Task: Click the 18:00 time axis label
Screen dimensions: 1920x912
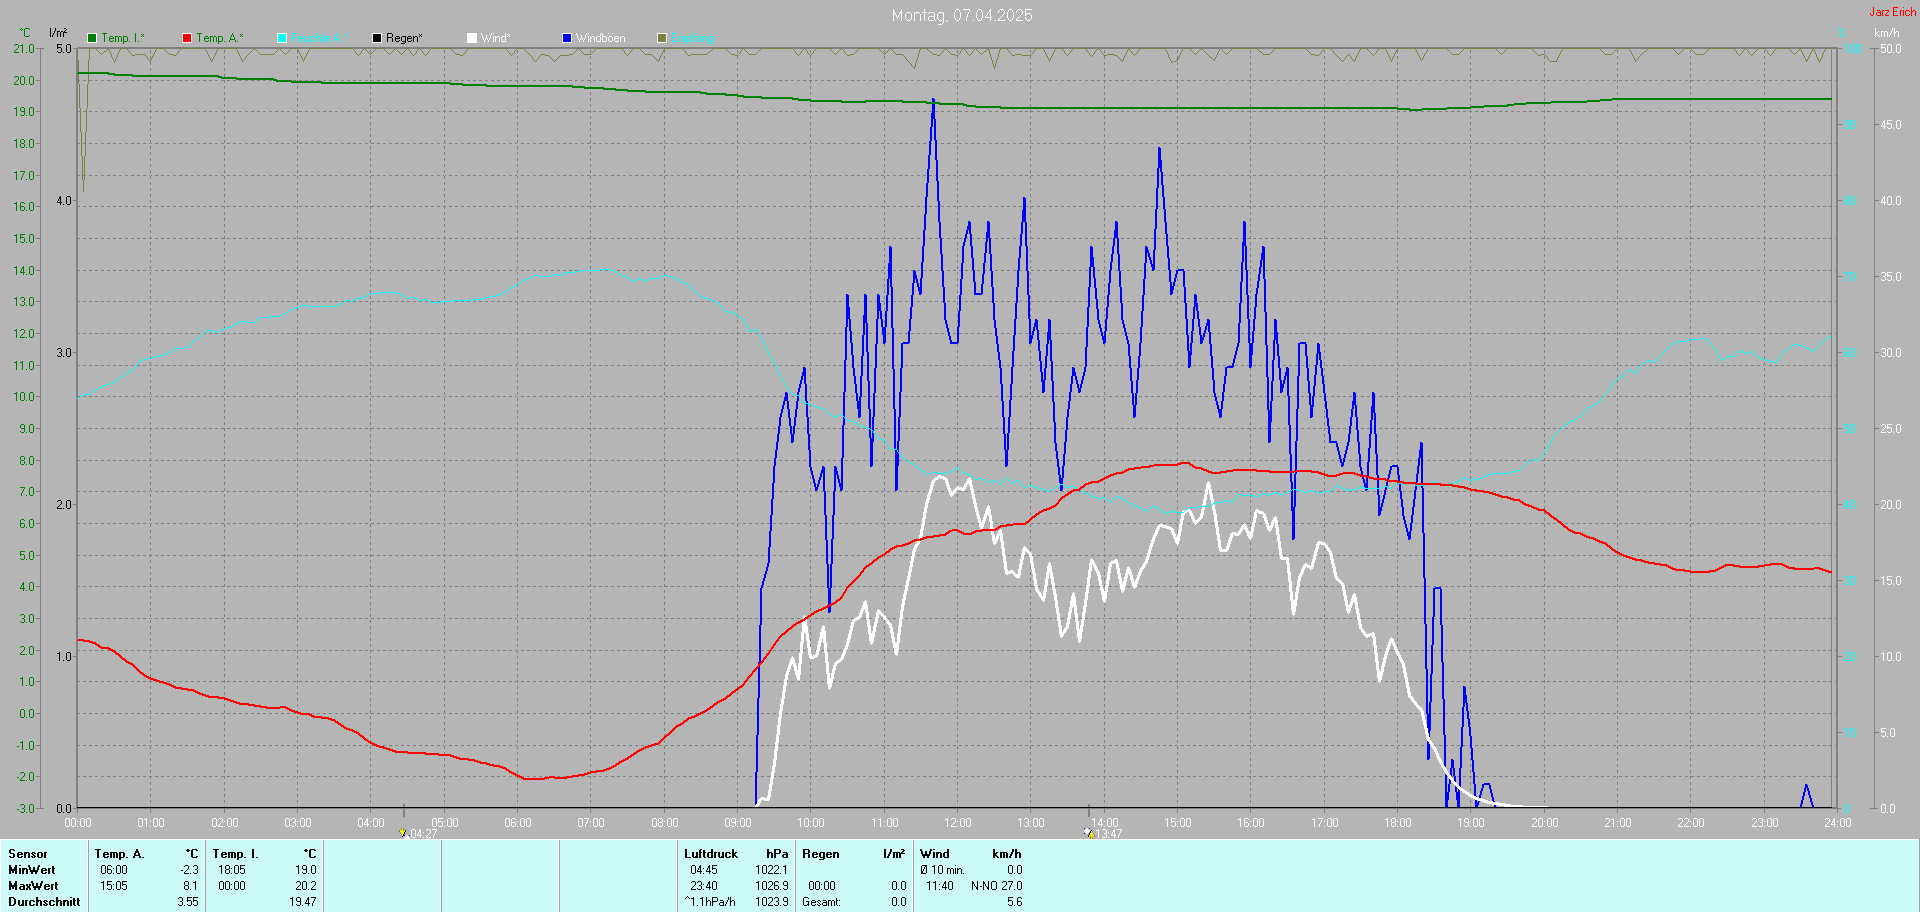Action: tap(1397, 823)
